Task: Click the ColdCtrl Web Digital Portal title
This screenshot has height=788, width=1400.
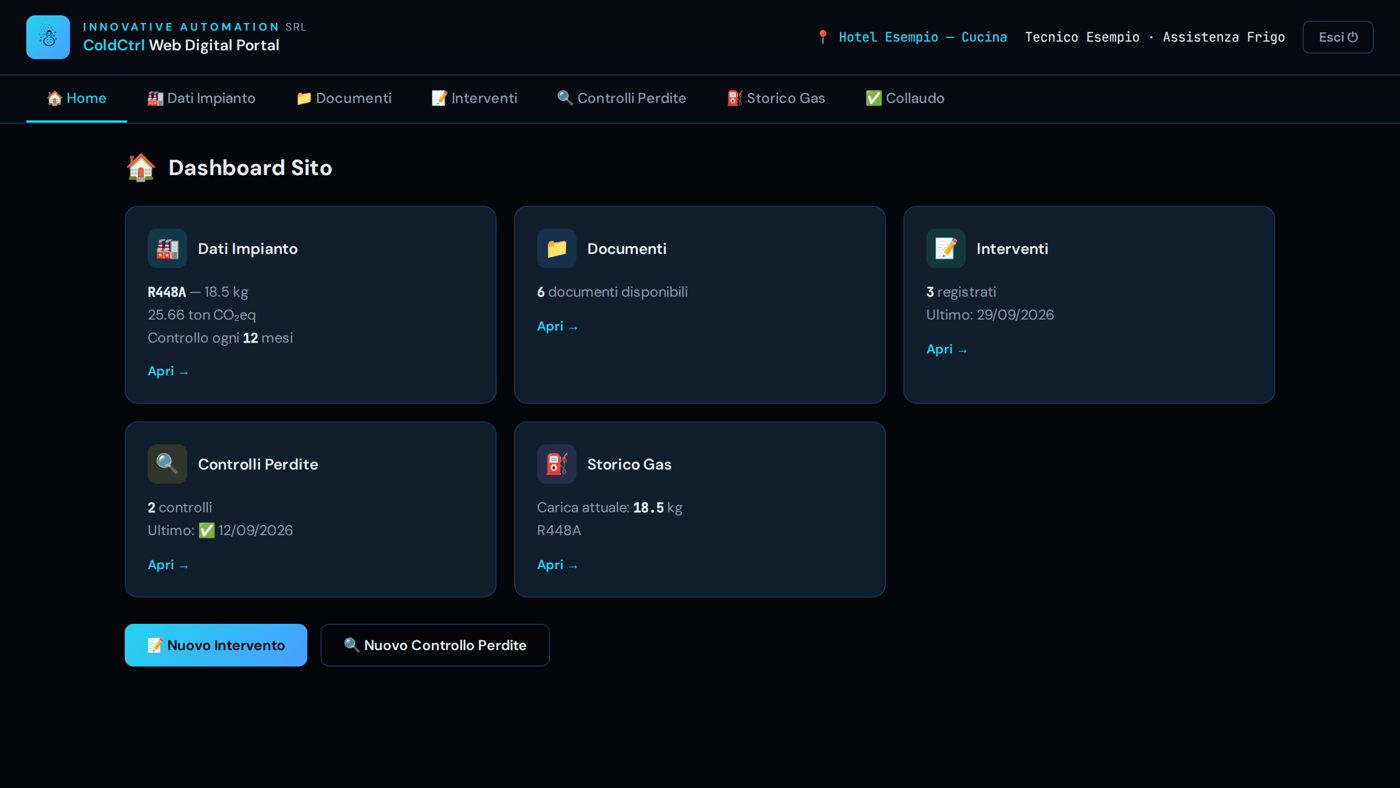Action: pyautogui.click(x=181, y=46)
